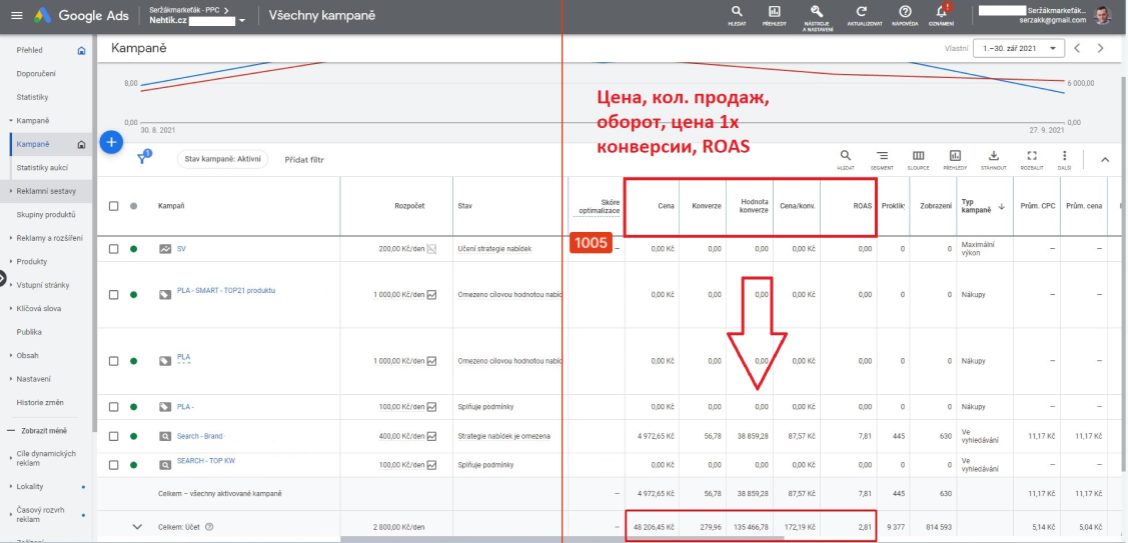
Task: Tick the Search - Brand campaign checkbox
Action: coord(114,436)
